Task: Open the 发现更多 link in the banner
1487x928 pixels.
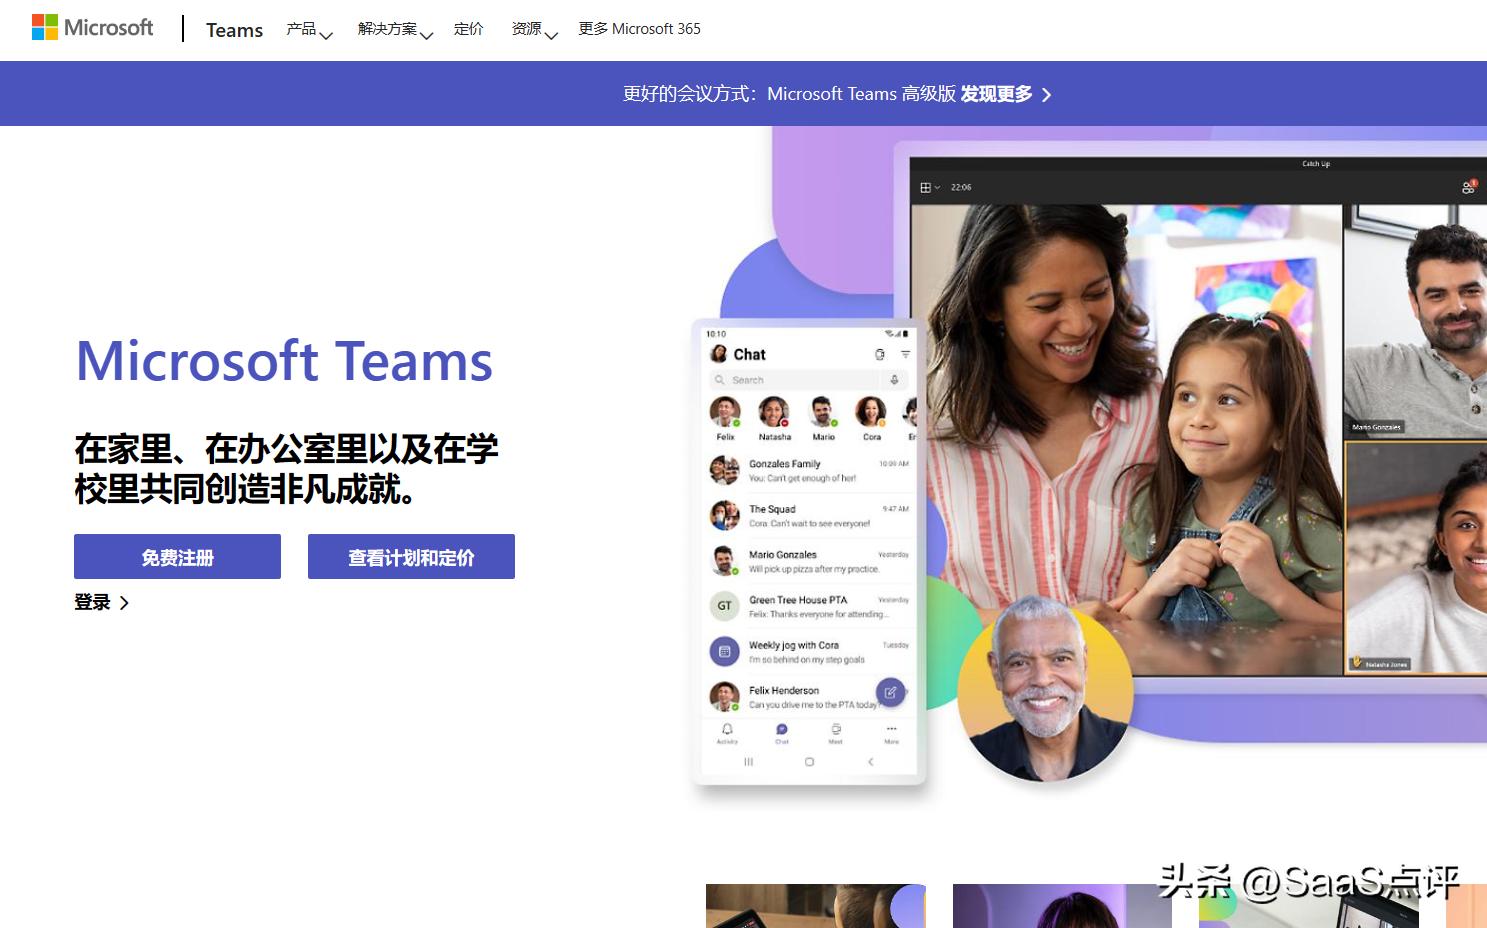Action: point(996,93)
